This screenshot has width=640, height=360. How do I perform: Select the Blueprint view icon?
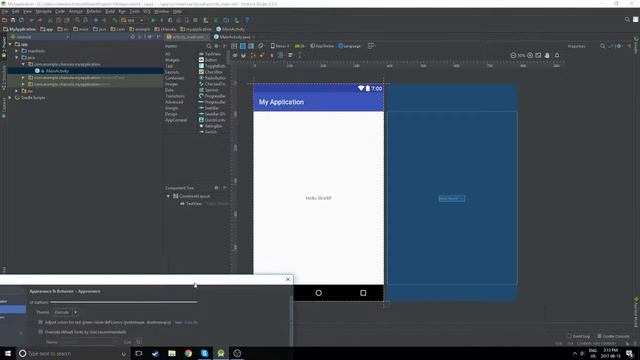click(242, 46)
